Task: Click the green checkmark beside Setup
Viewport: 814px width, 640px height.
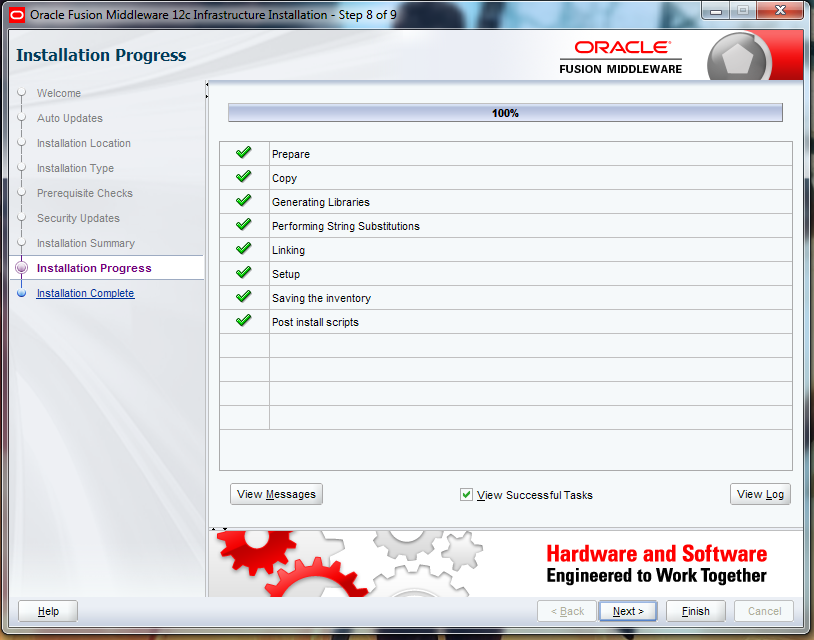Action: [x=243, y=273]
